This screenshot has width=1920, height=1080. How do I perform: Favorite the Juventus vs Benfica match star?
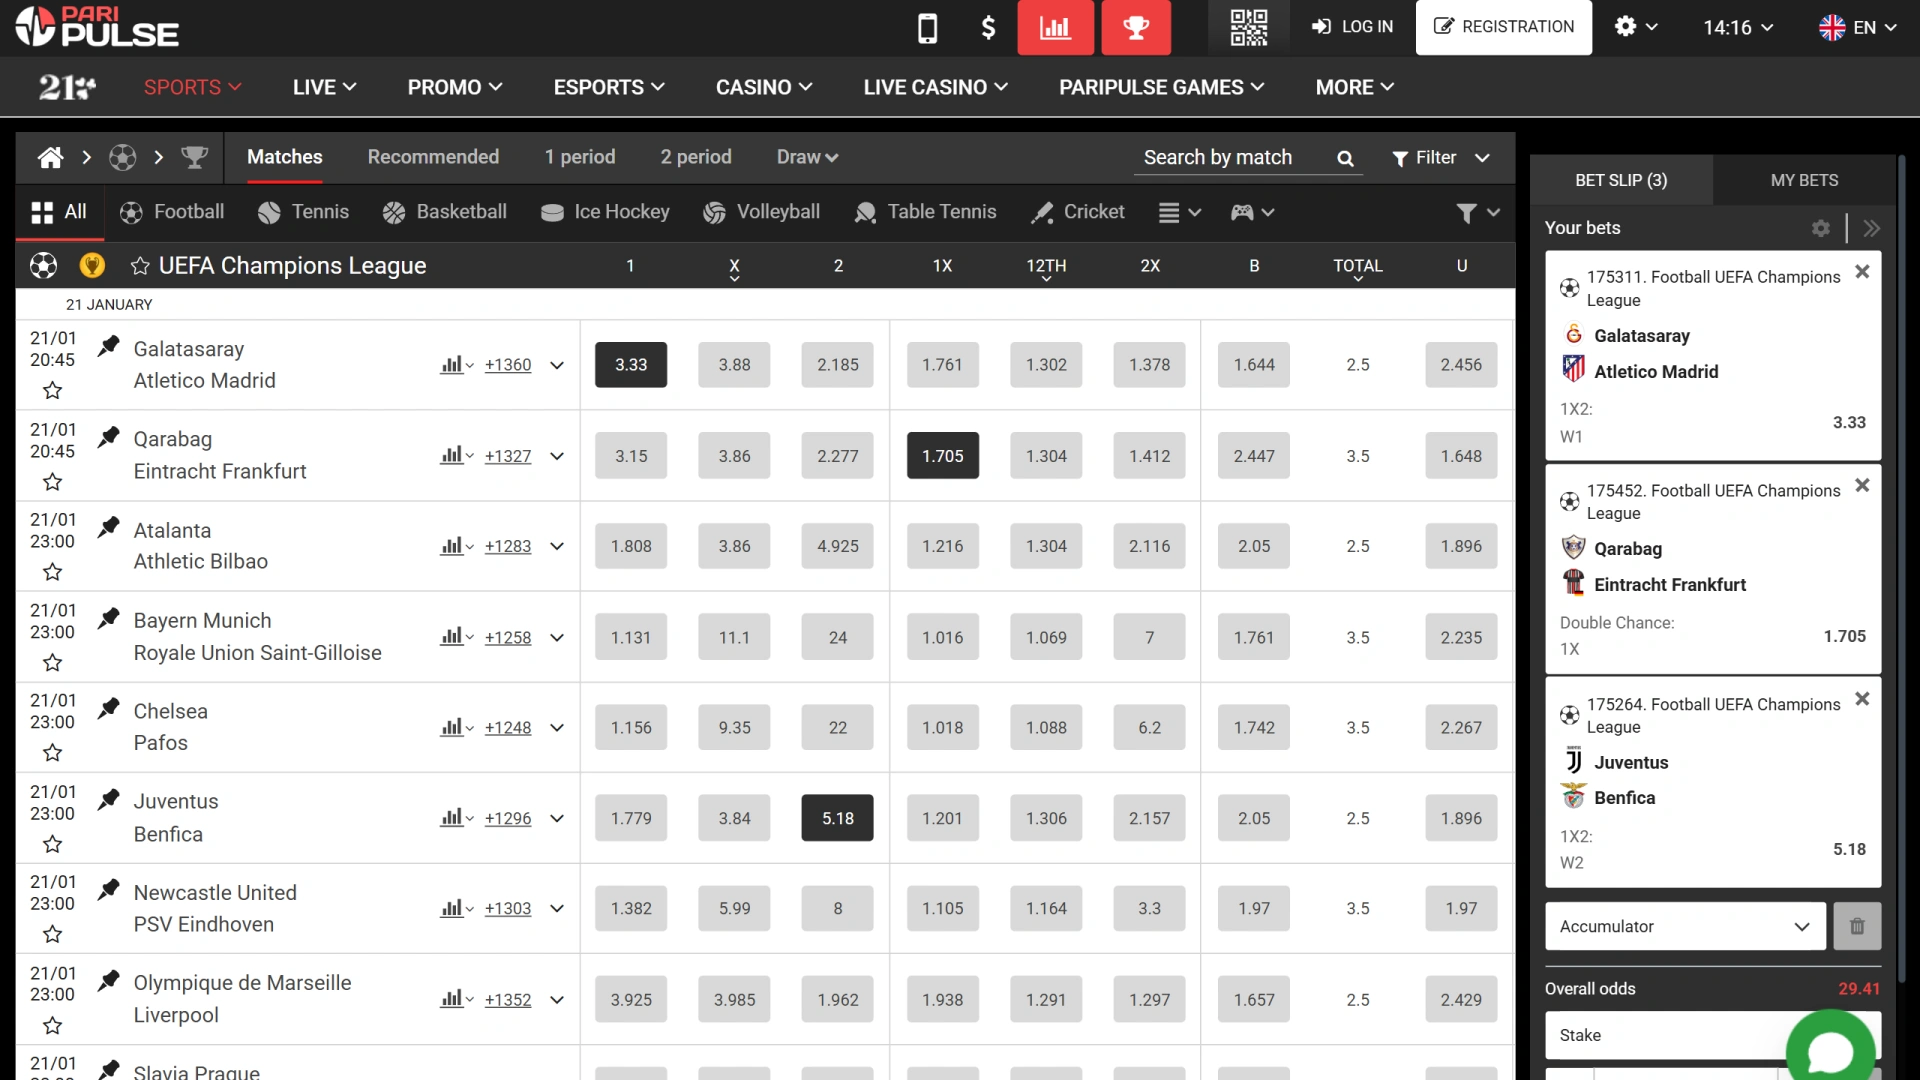52,843
